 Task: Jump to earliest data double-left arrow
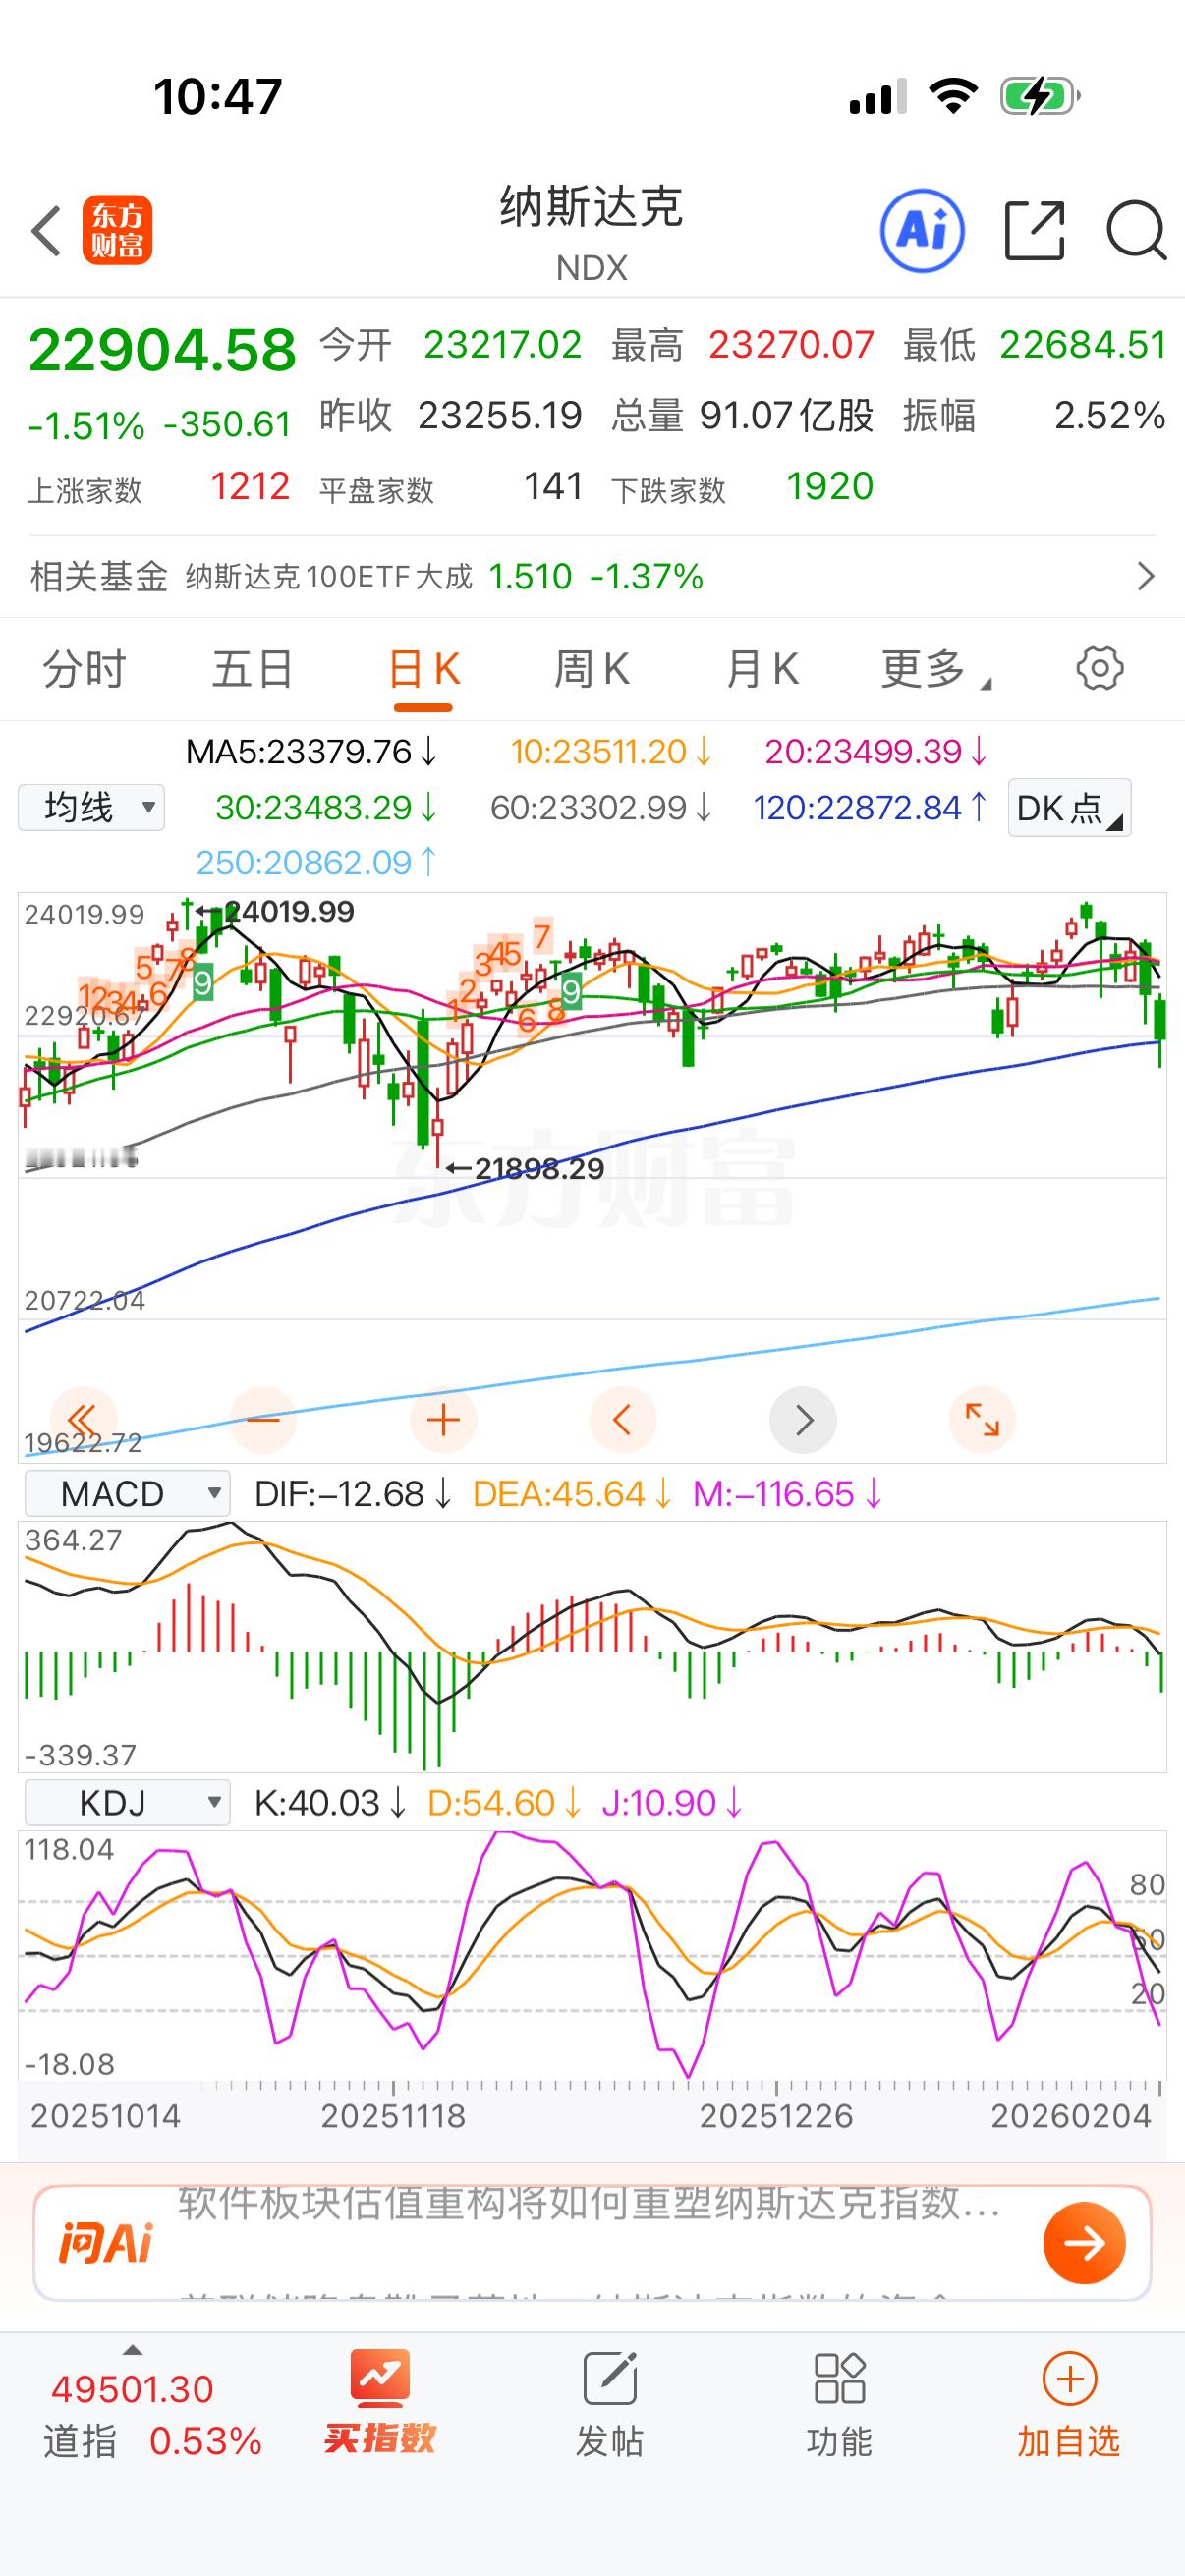[x=83, y=1419]
